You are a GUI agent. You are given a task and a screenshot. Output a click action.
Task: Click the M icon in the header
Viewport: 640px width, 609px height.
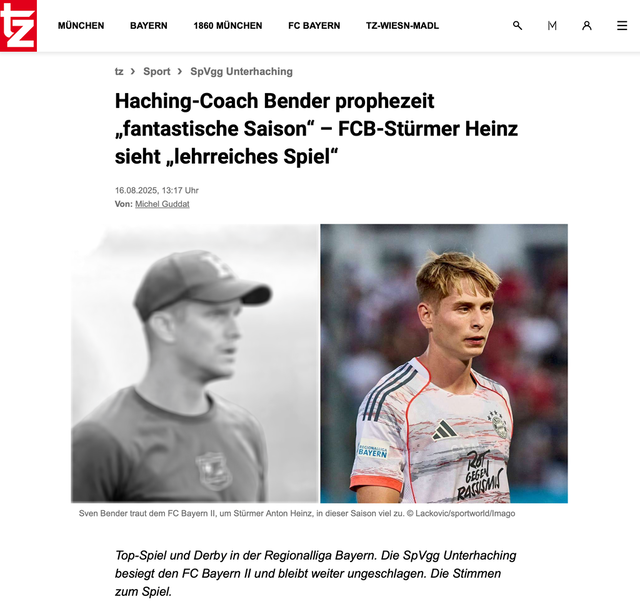click(x=552, y=26)
